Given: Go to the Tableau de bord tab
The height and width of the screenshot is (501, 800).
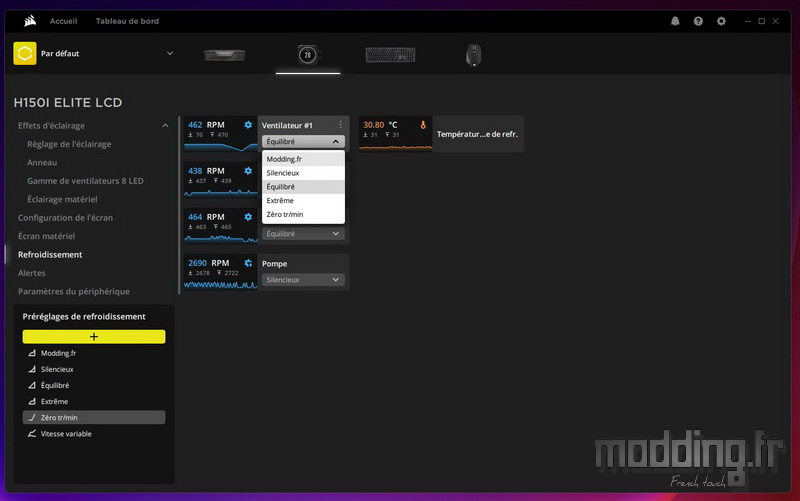Looking at the screenshot, I should (x=127, y=21).
